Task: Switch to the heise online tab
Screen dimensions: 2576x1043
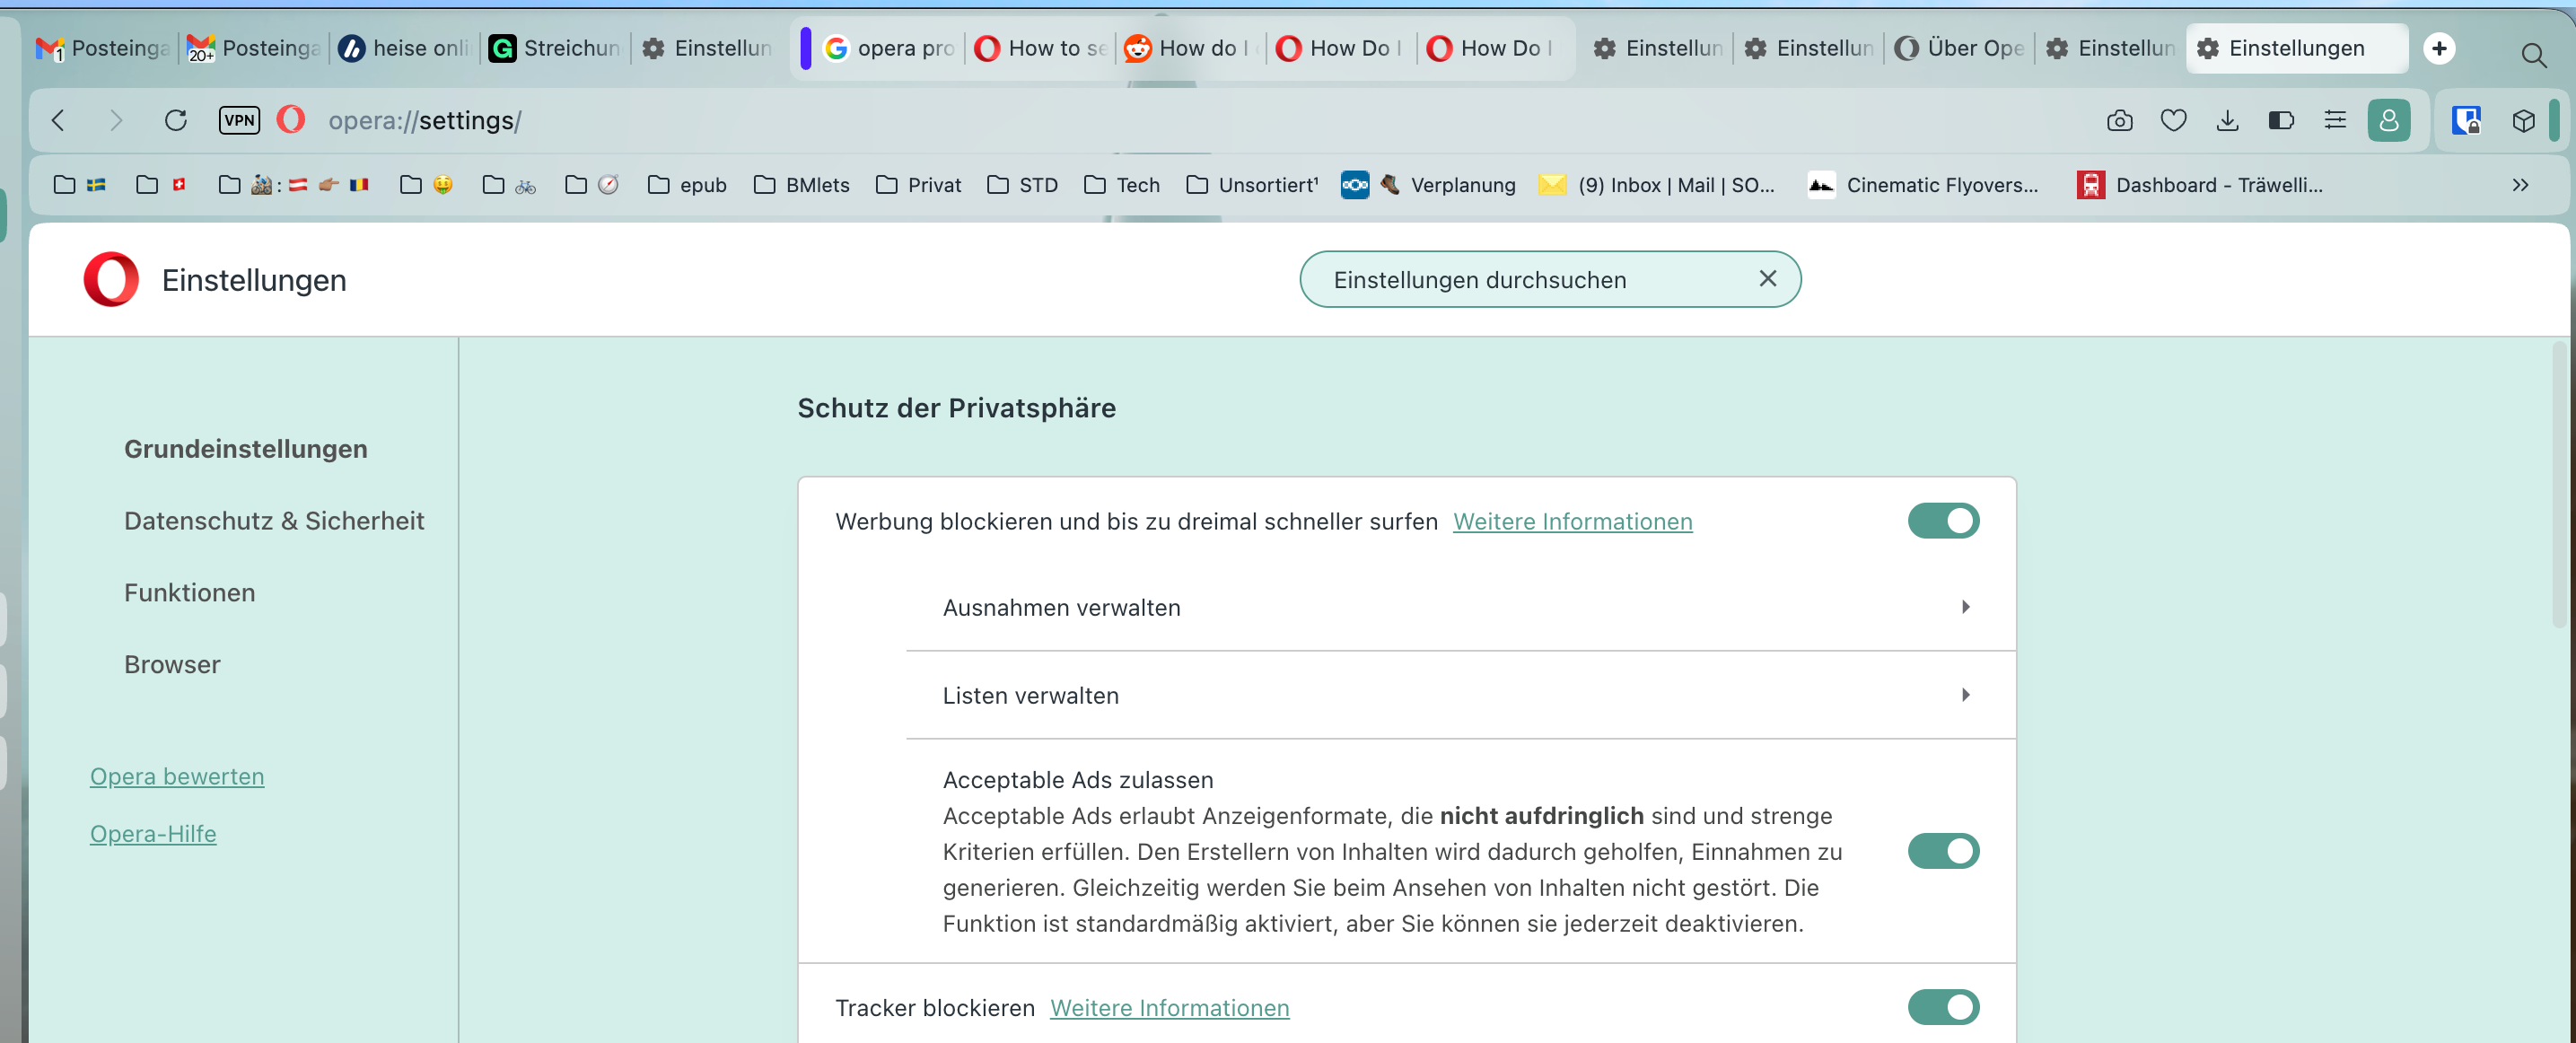Action: (x=403, y=48)
